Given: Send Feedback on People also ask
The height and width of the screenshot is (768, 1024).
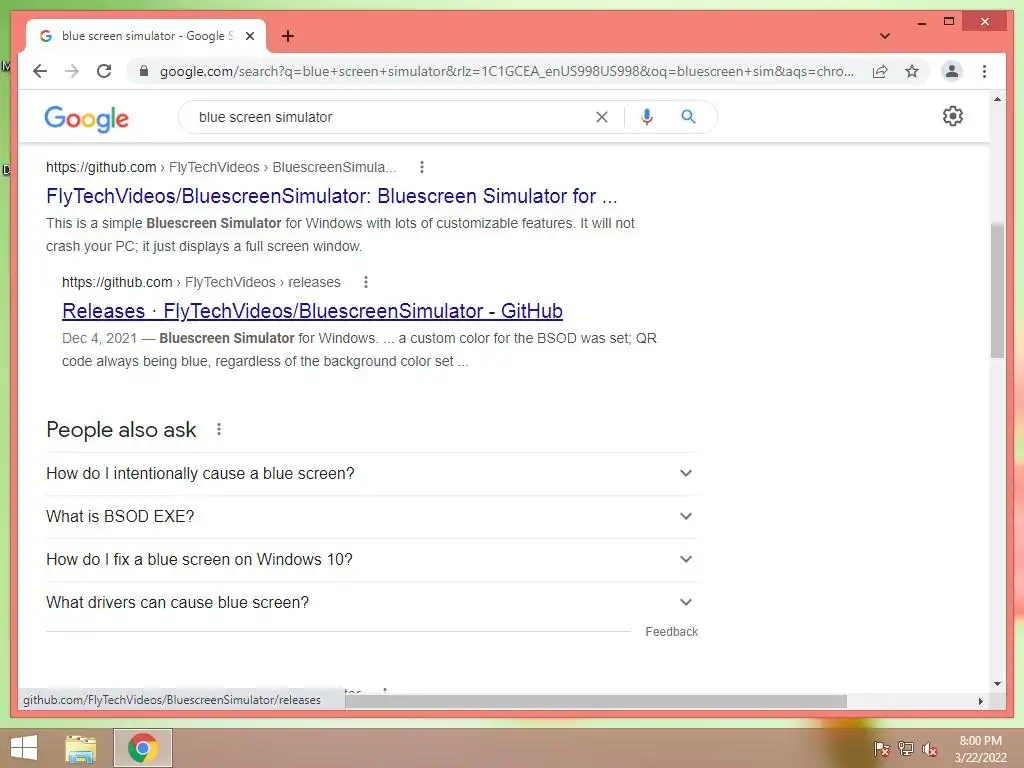Looking at the screenshot, I should pos(671,632).
